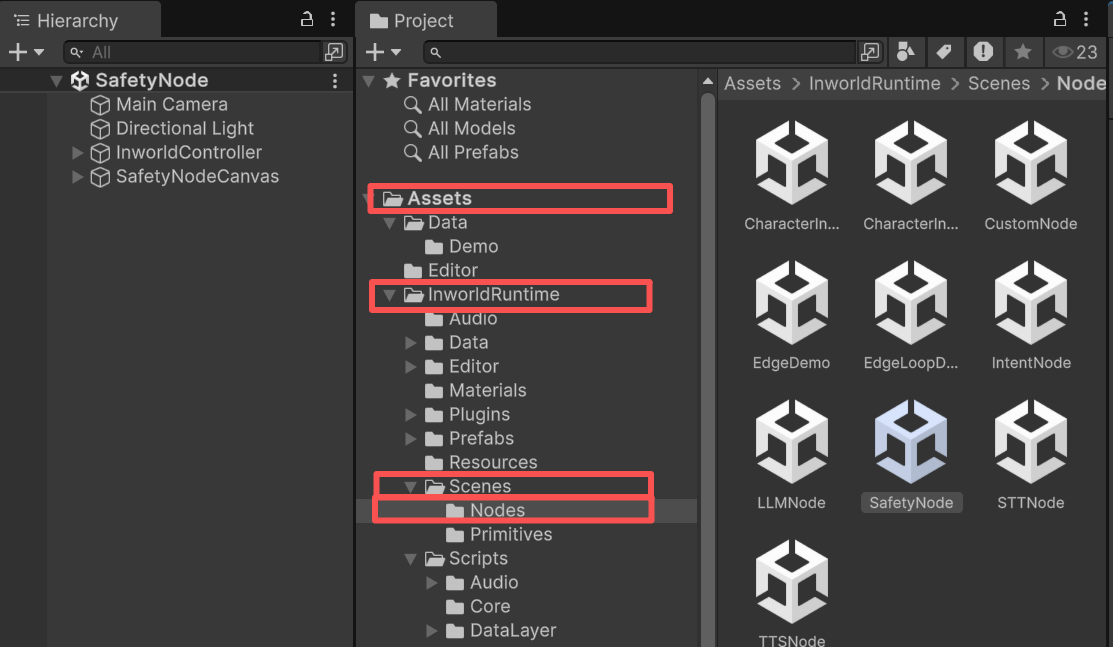Click the folder tree scrollbar up arrow
This screenshot has width=1113, height=647.
click(x=708, y=81)
